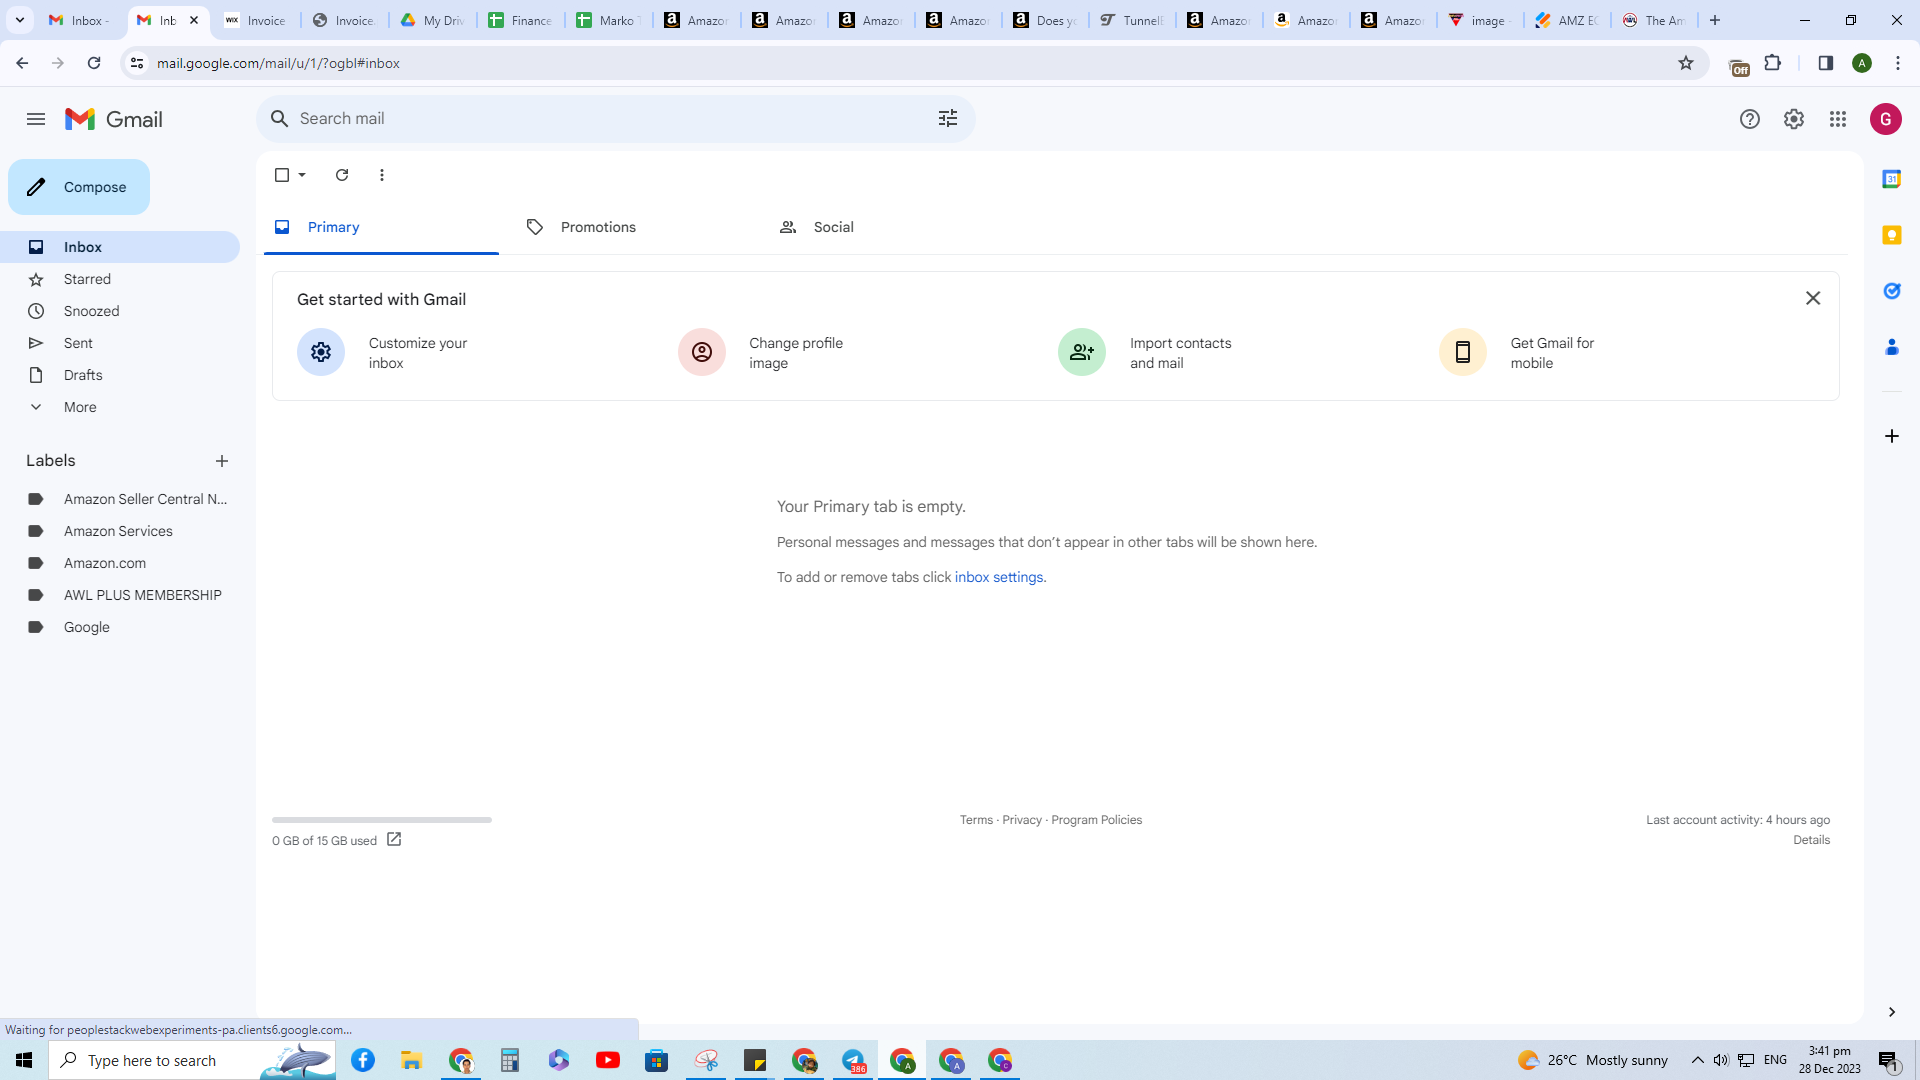Create a new label with plus icon
1920x1080 pixels.
(222, 461)
